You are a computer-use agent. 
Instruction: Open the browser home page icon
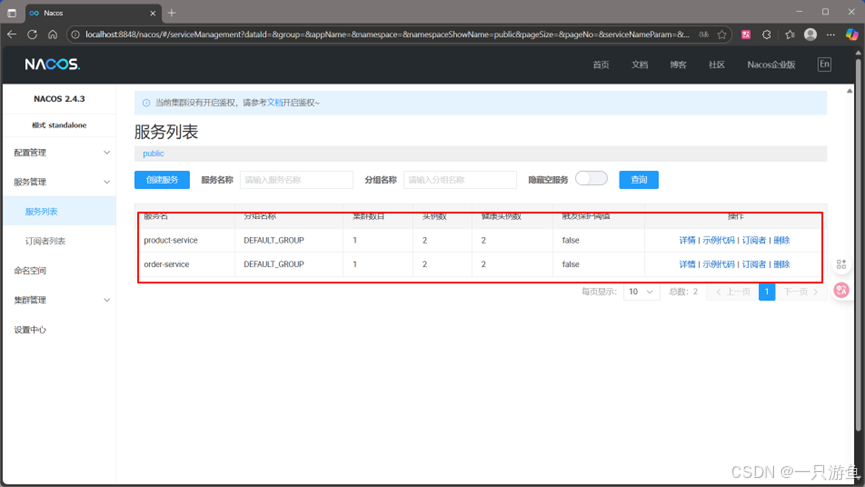pos(52,34)
